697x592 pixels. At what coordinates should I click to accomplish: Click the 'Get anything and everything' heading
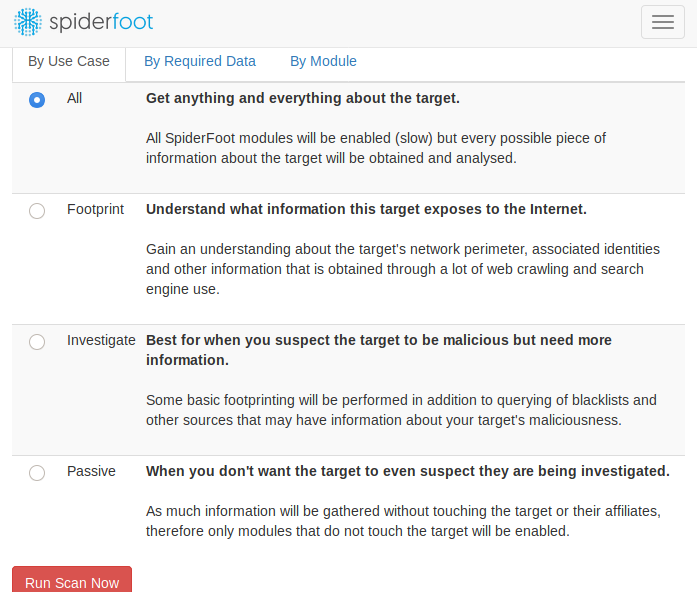[303, 98]
